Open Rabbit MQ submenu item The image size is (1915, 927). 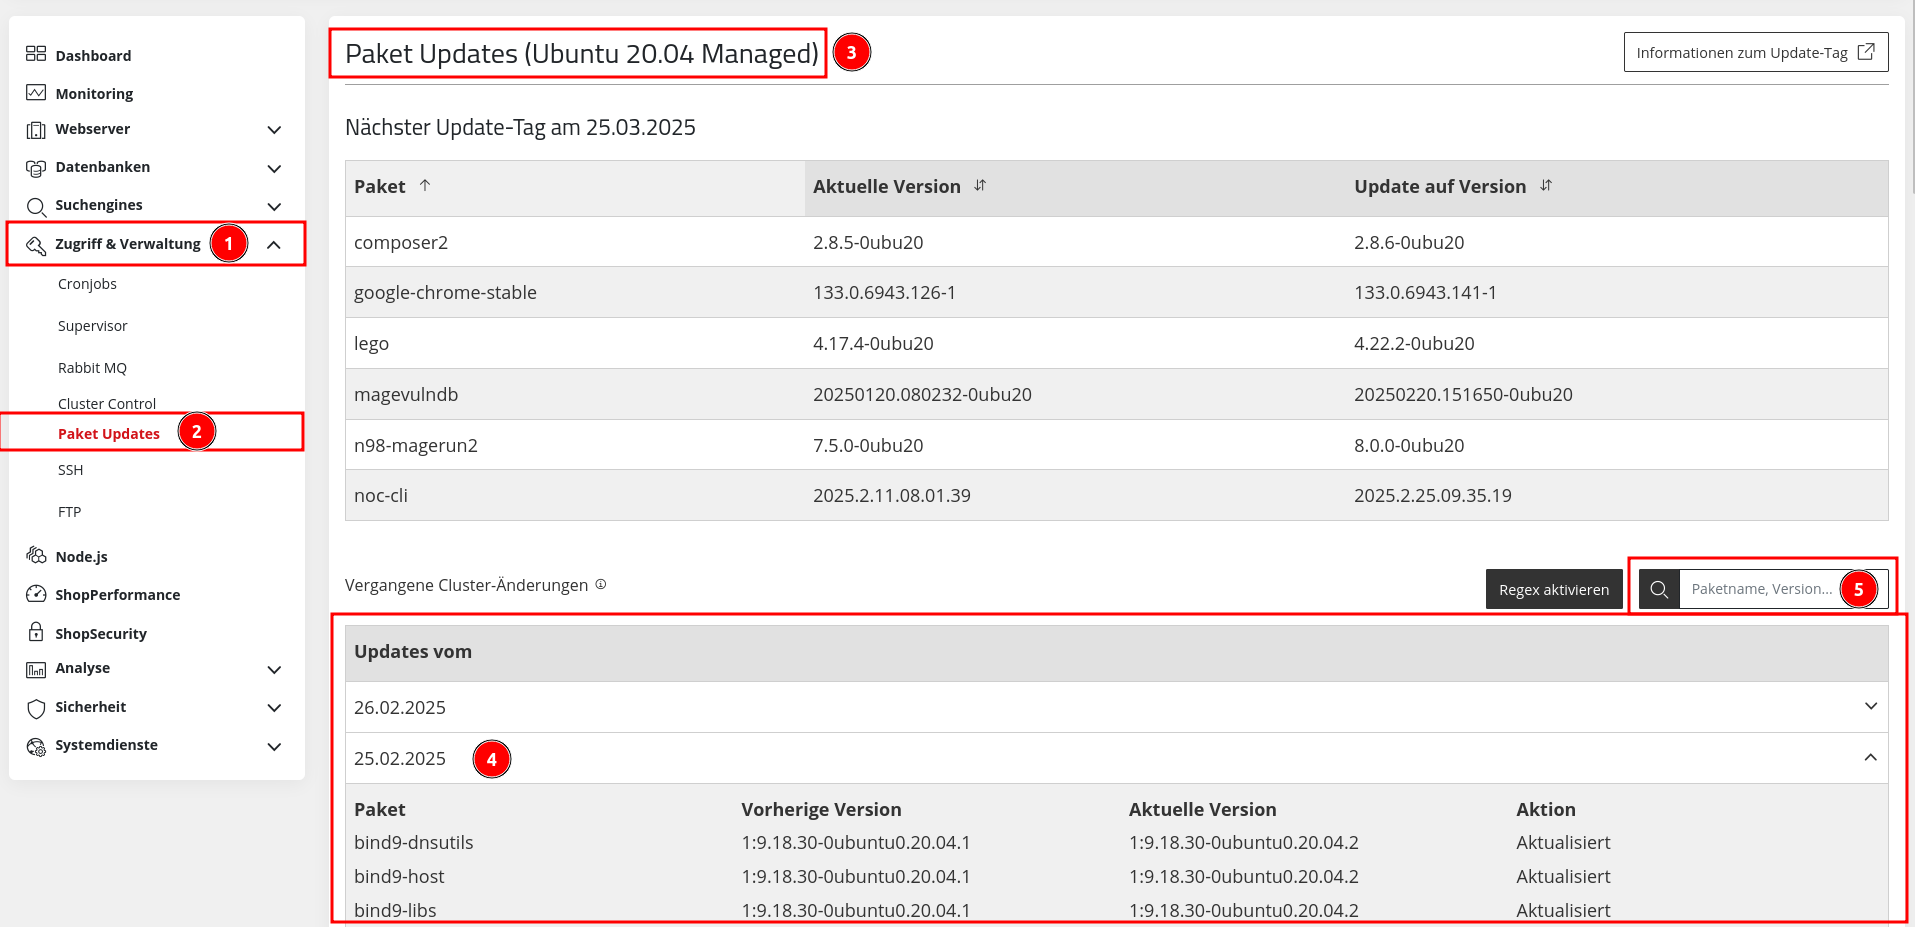point(92,368)
